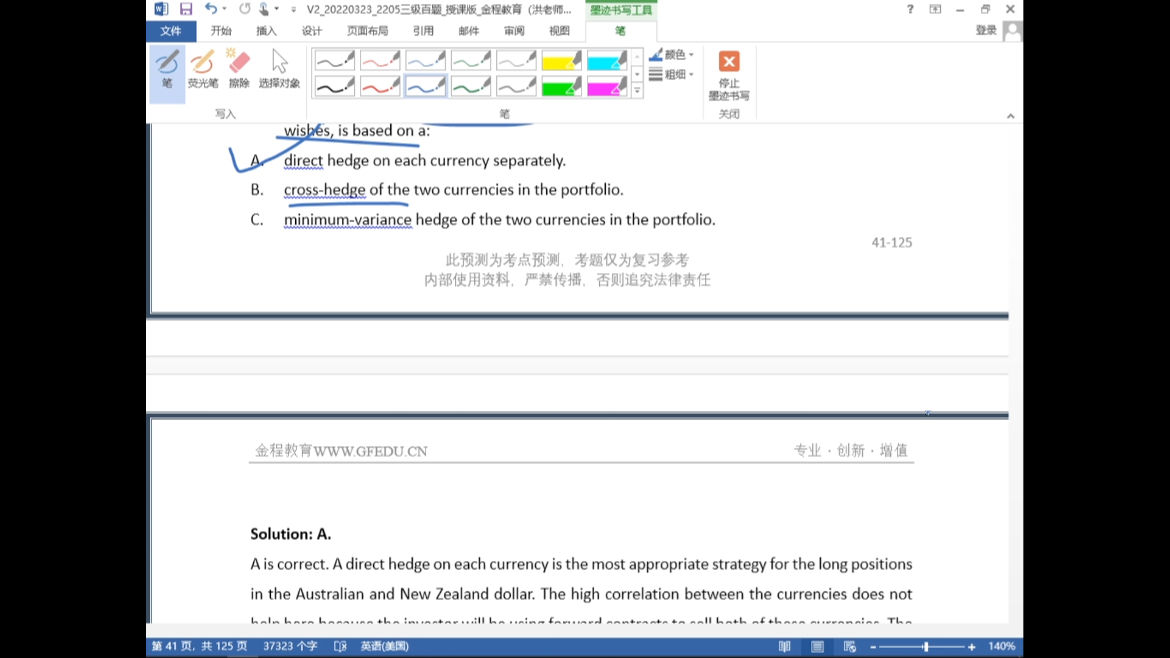
Task: Switch to Read Mode view in status bar
Action: (784, 647)
